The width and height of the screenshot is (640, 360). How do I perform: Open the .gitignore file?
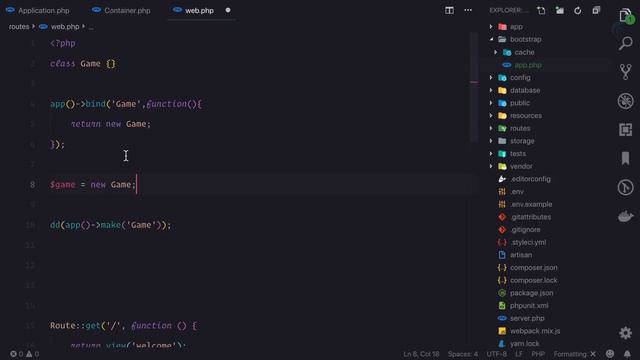(525, 229)
